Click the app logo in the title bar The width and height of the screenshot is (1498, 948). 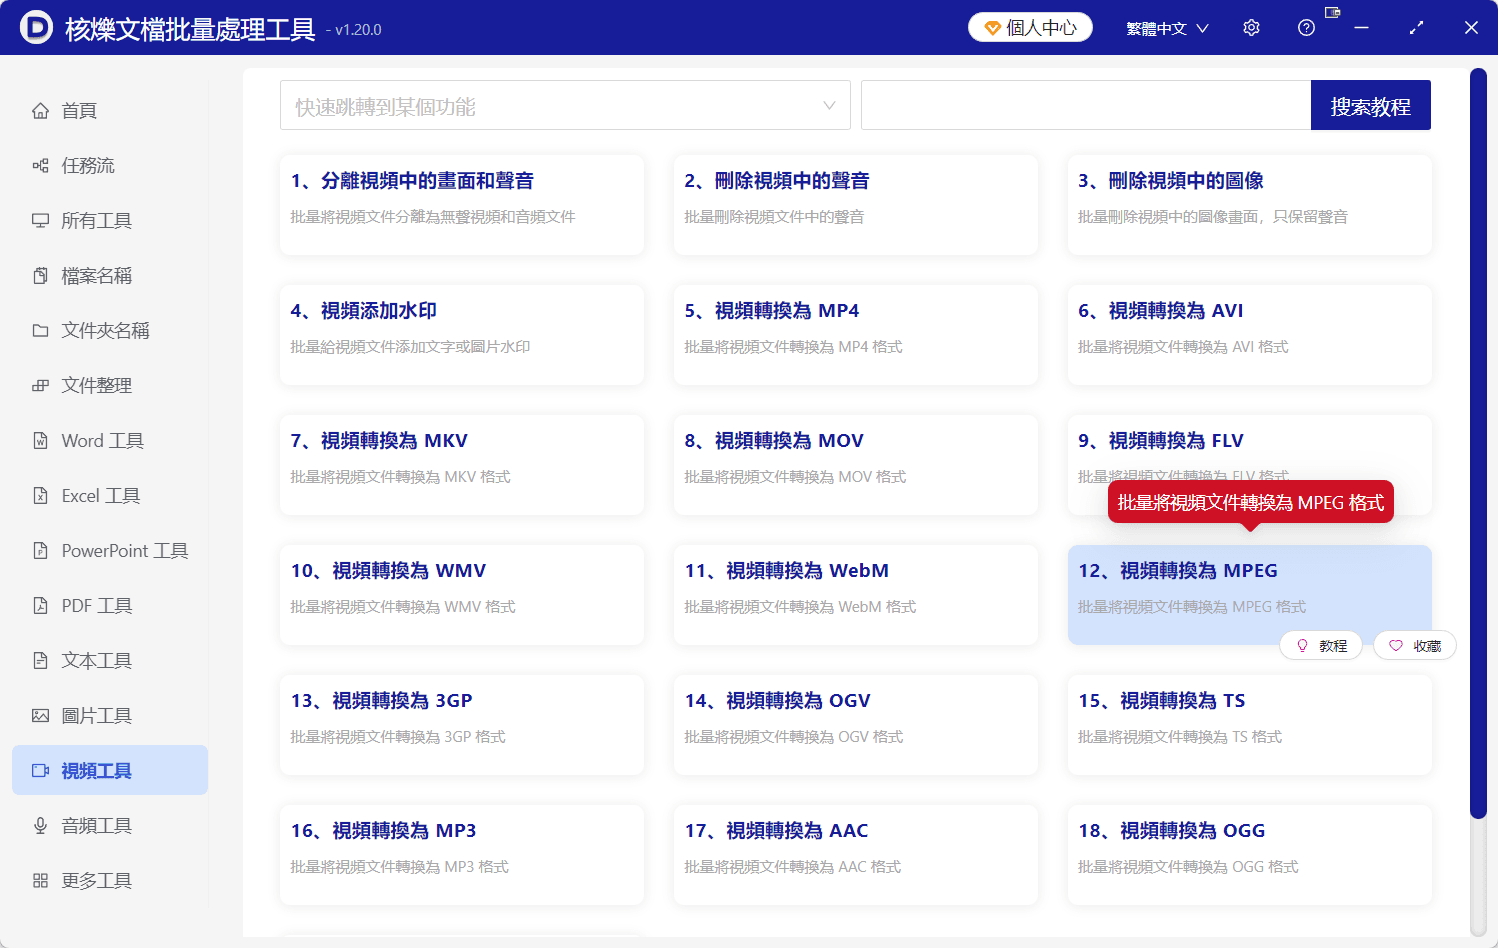tap(36, 28)
